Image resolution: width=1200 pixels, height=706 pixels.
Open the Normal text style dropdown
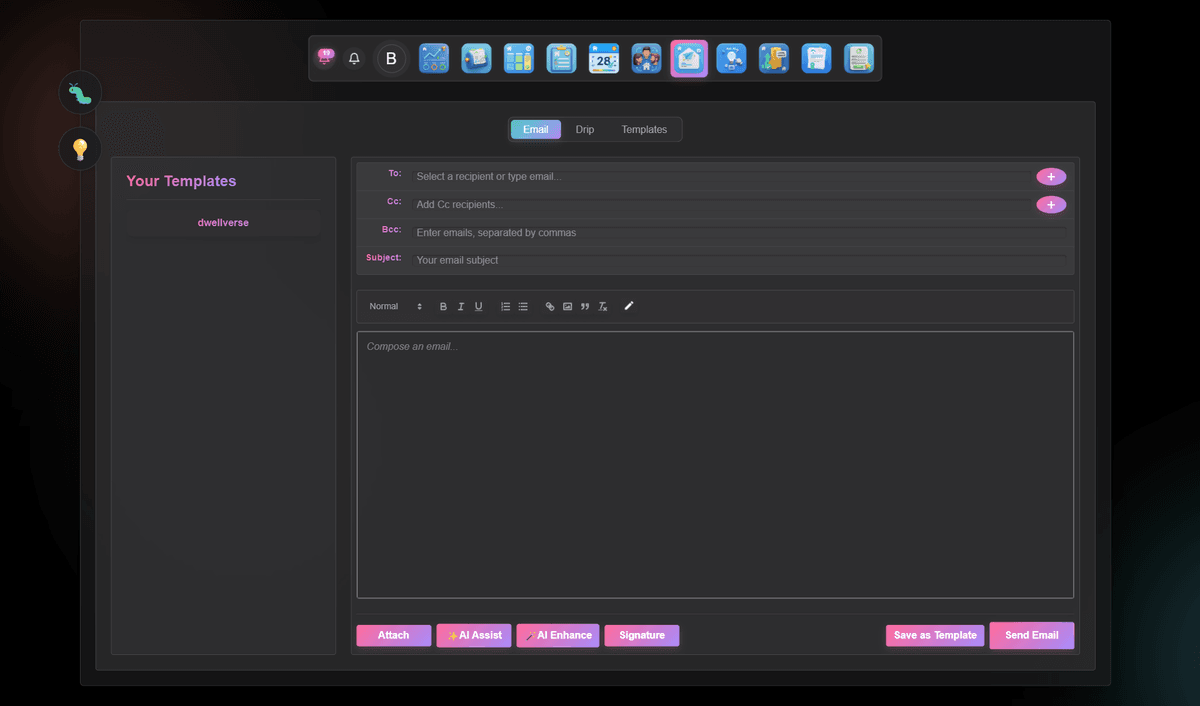(393, 306)
